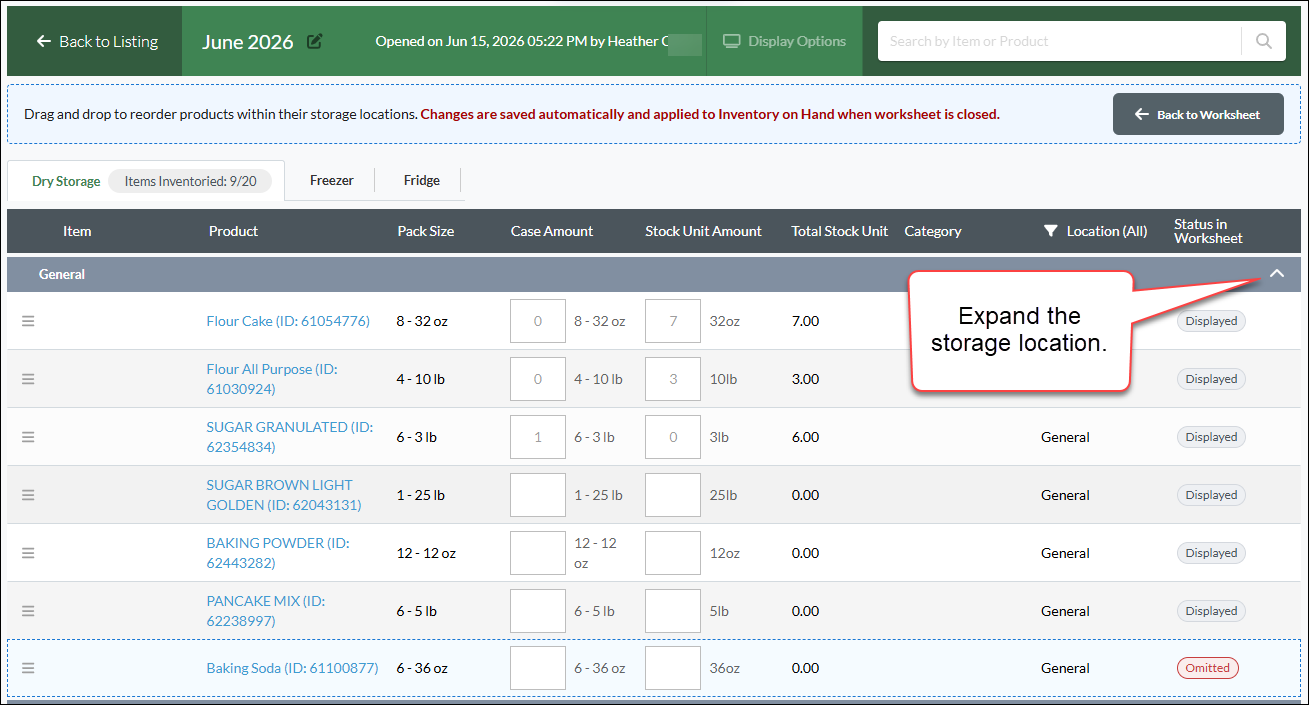Image resolution: width=1309 pixels, height=705 pixels.
Task: Click June 2026 worksheet title
Action: click(x=247, y=41)
